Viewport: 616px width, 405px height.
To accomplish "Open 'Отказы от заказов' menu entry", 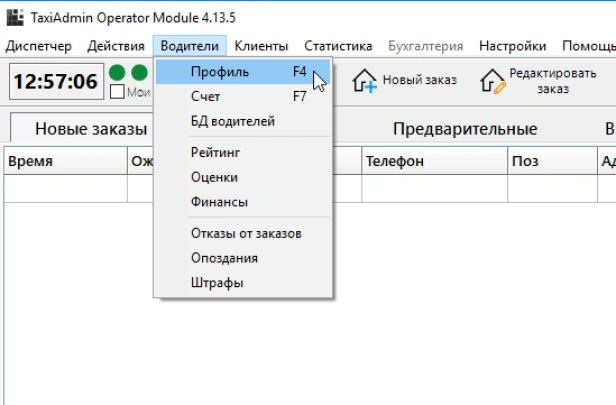I will pyautogui.click(x=245, y=234).
